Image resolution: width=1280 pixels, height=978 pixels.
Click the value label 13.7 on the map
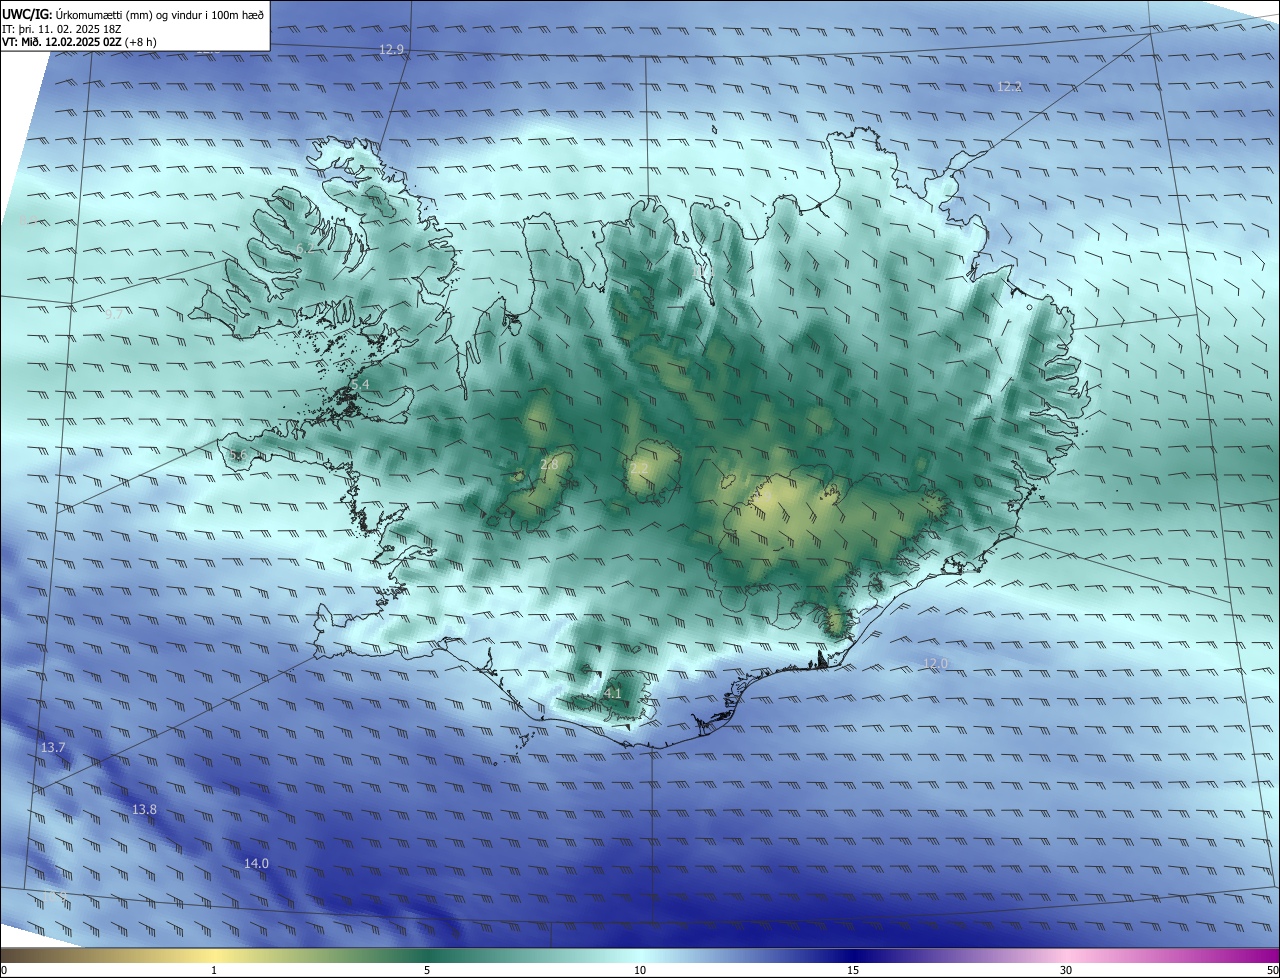pos(53,748)
